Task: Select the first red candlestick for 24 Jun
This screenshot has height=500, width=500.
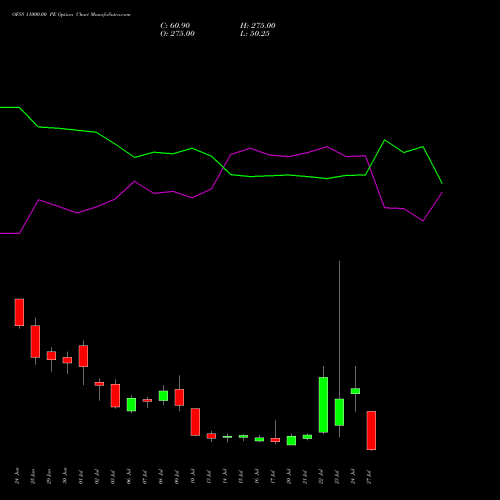Action: [19, 312]
